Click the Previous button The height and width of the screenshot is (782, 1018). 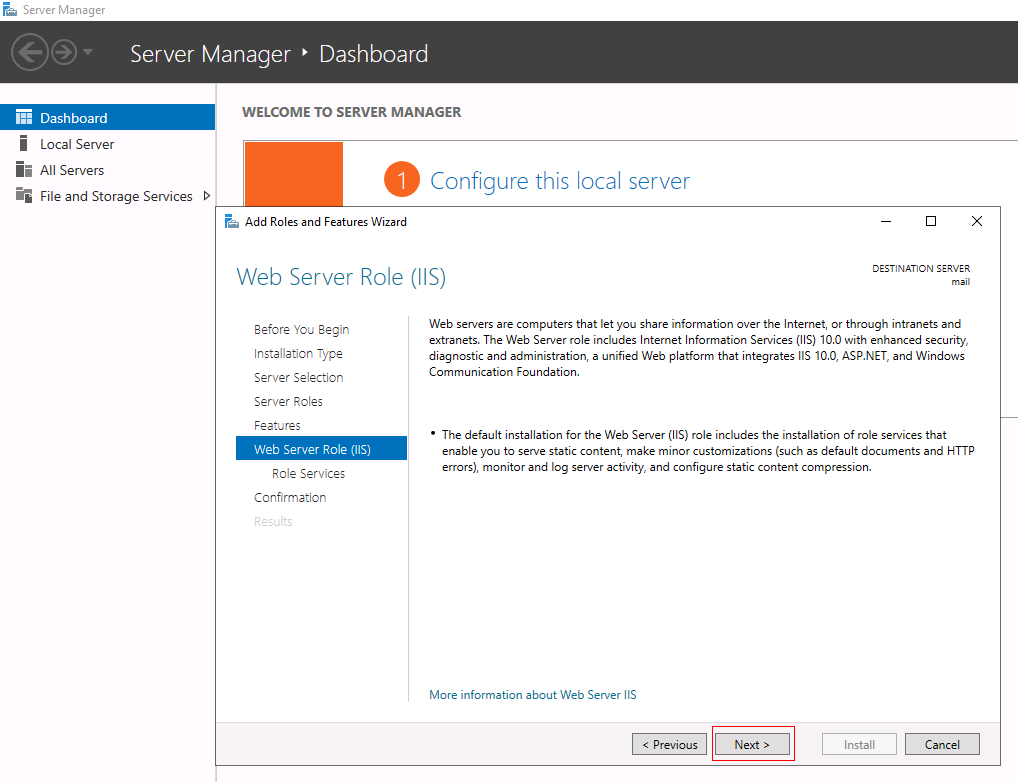[669, 744]
